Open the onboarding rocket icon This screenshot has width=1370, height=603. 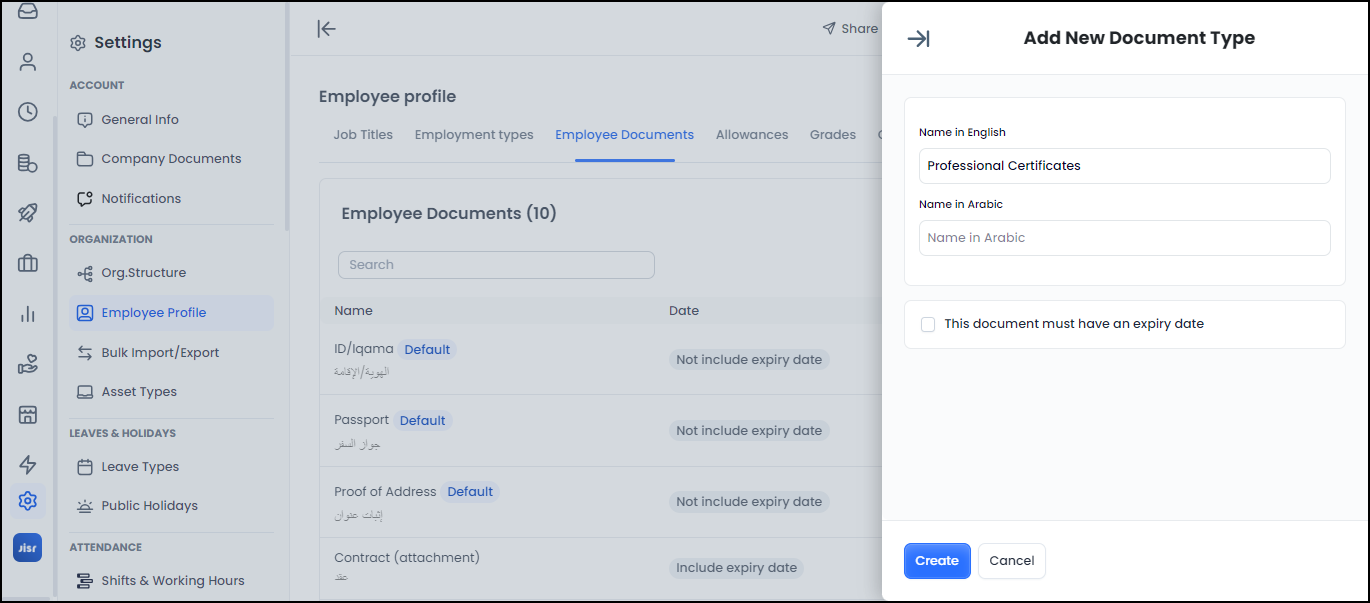(27, 213)
